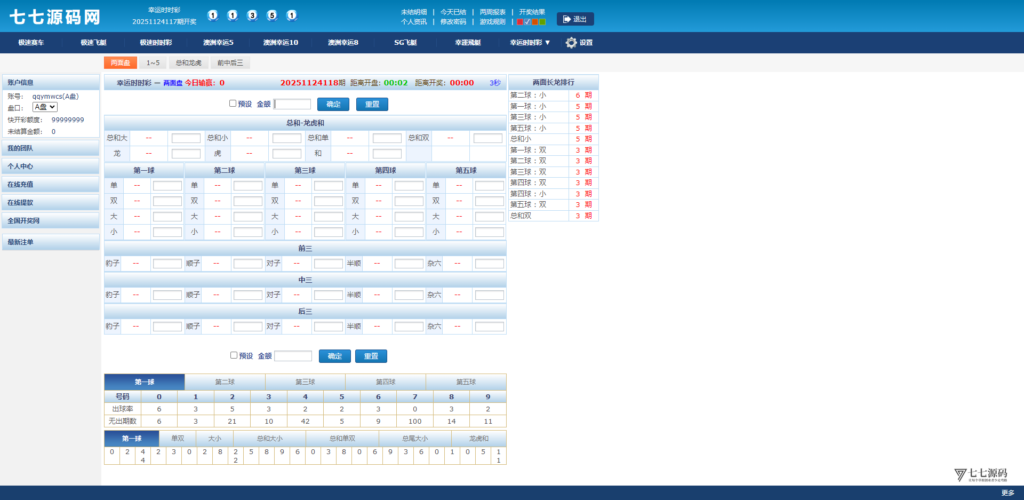Click the lottery ball showing number 5
This screenshot has width=1024, height=500.
pyautogui.click(x=272, y=16)
